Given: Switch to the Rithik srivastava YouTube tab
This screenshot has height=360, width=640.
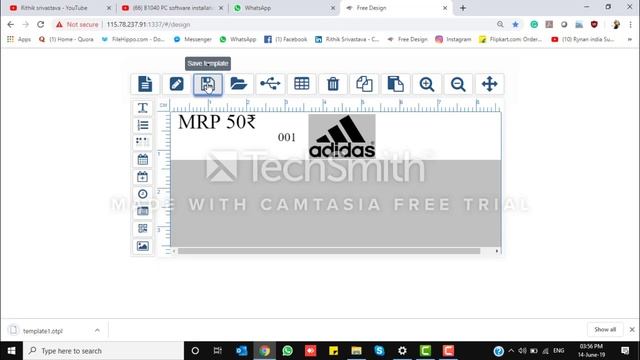Looking at the screenshot, I should coord(60,8).
